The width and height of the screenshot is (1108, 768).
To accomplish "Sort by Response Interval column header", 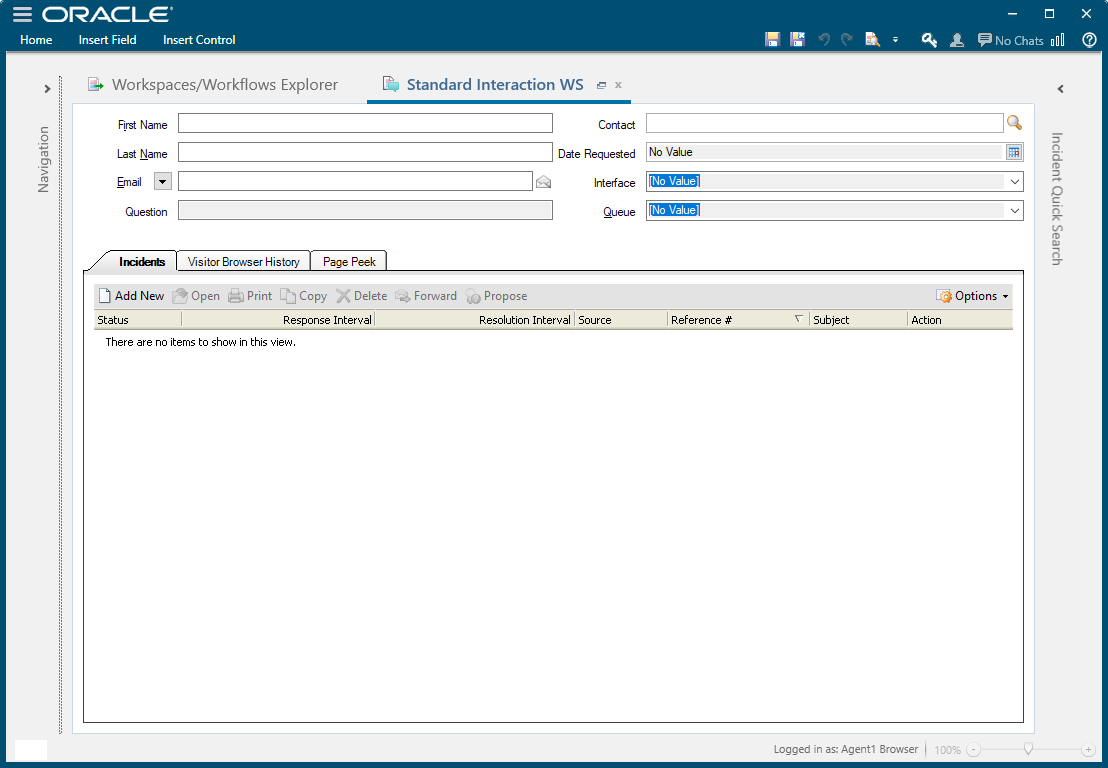I will click(278, 320).
